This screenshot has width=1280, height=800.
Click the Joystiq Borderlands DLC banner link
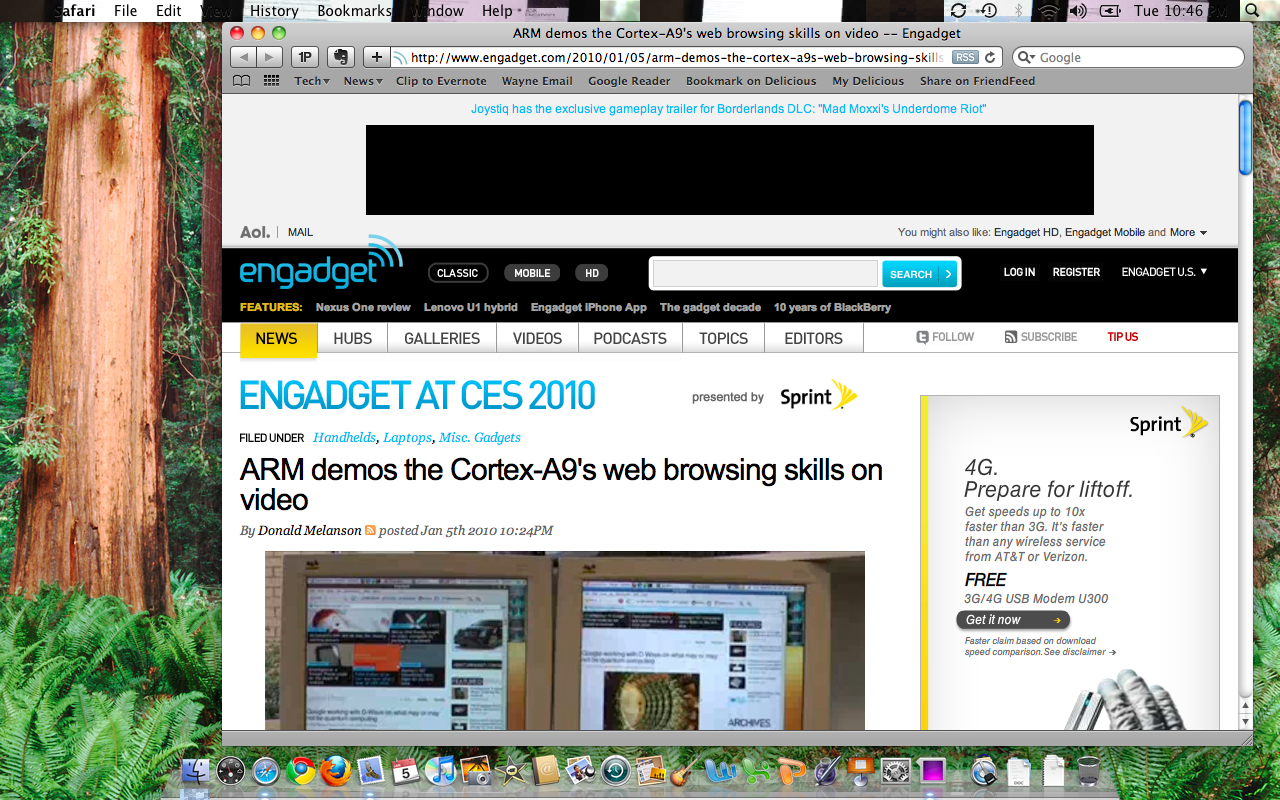click(x=728, y=108)
